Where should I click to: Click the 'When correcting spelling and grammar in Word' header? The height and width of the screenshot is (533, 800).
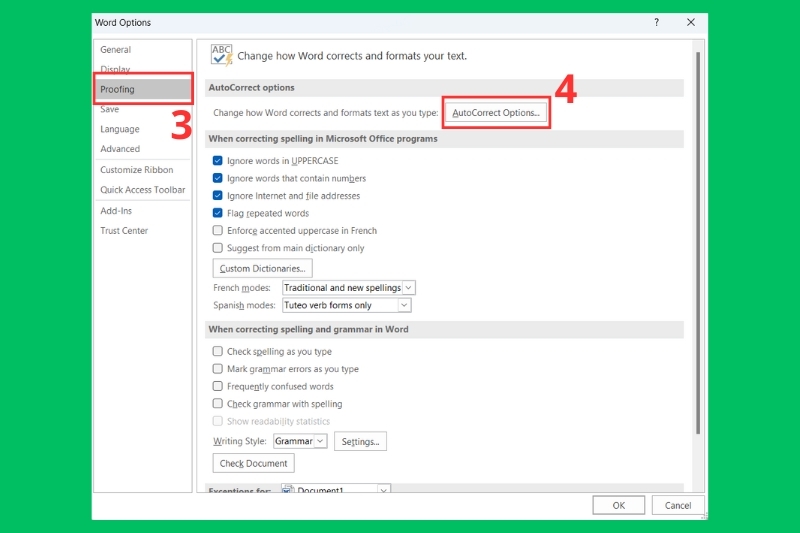pyautogui.click(x=444, y=329)
